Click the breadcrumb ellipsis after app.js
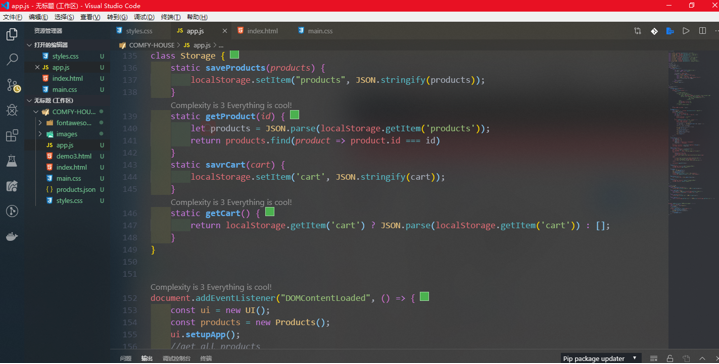Screen dimensions: 719x364 (221, 45)
